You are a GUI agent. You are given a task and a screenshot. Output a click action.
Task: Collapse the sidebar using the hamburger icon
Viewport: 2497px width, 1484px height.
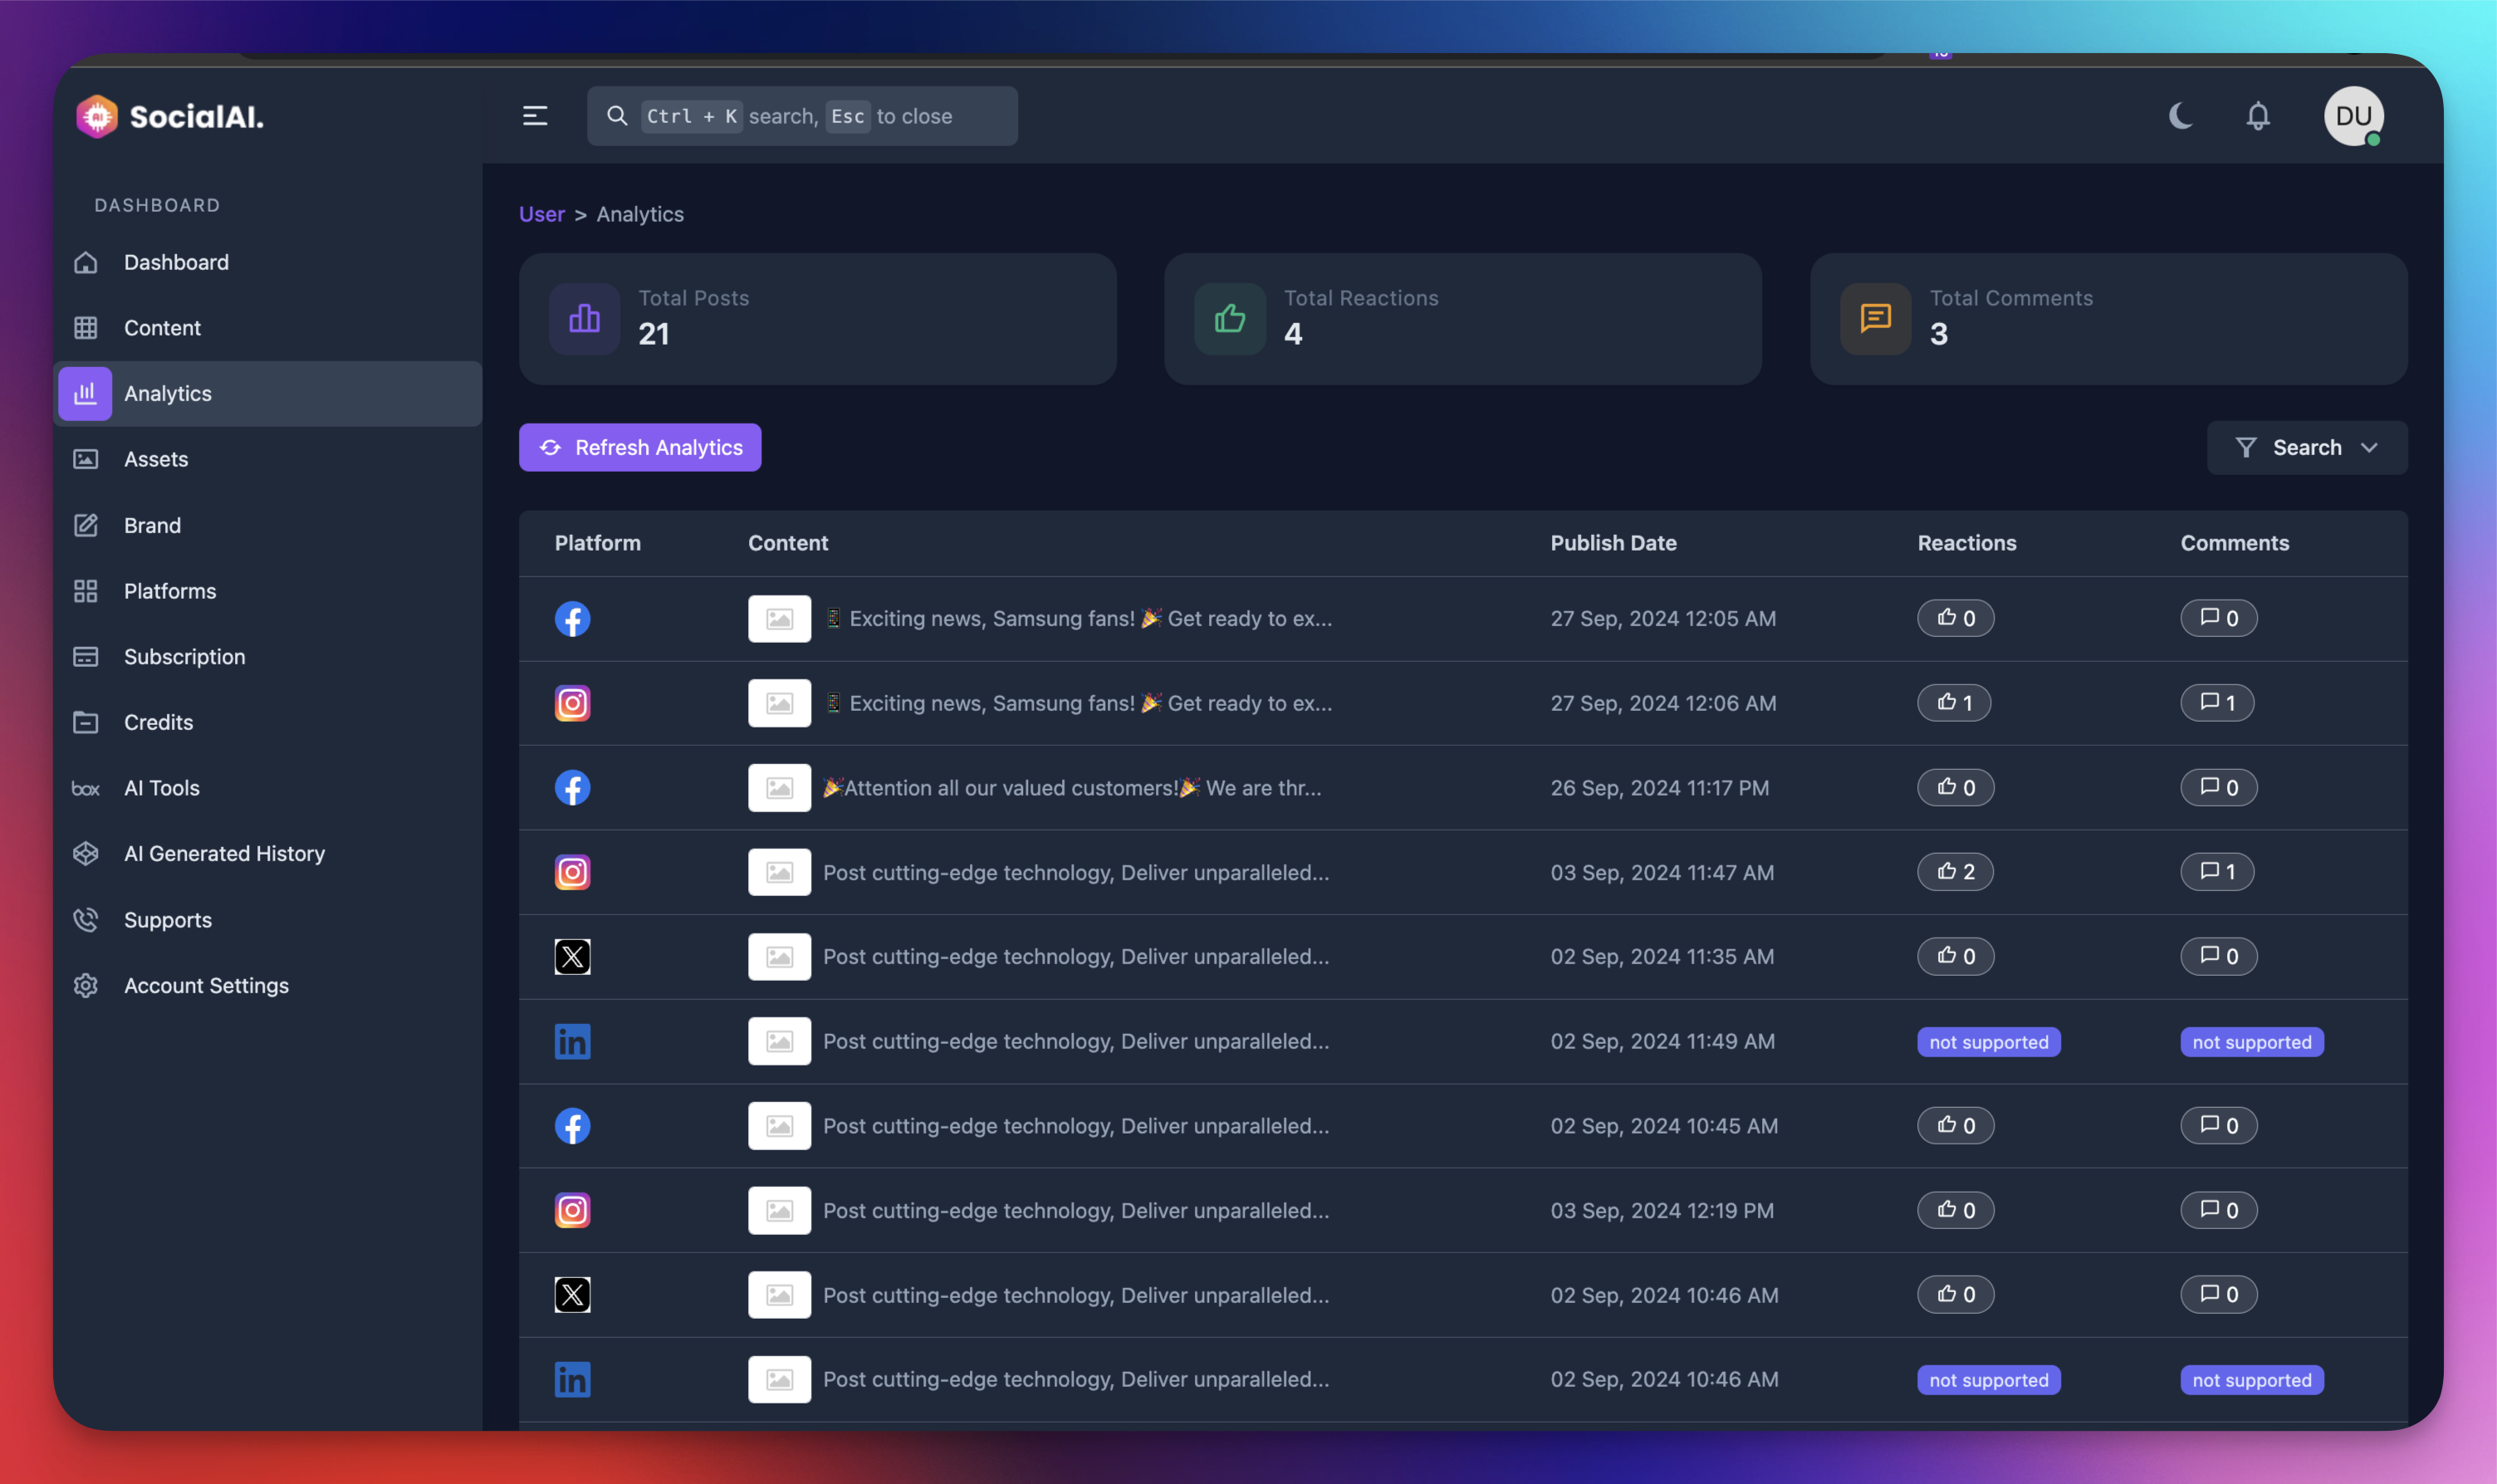click(535, 116)
